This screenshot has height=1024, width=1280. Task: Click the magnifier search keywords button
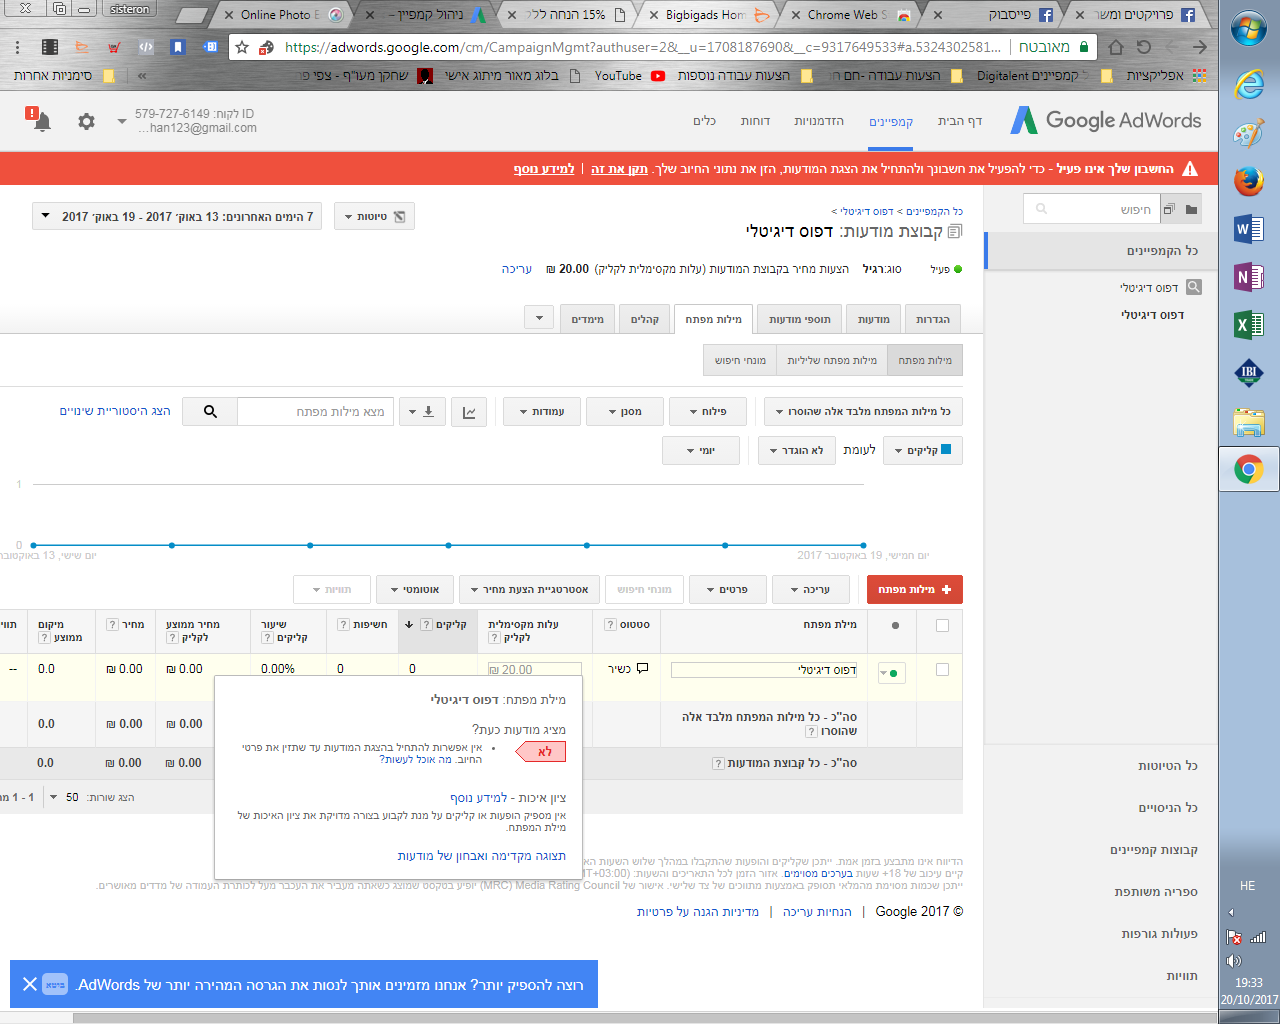(x=210, y=411)
